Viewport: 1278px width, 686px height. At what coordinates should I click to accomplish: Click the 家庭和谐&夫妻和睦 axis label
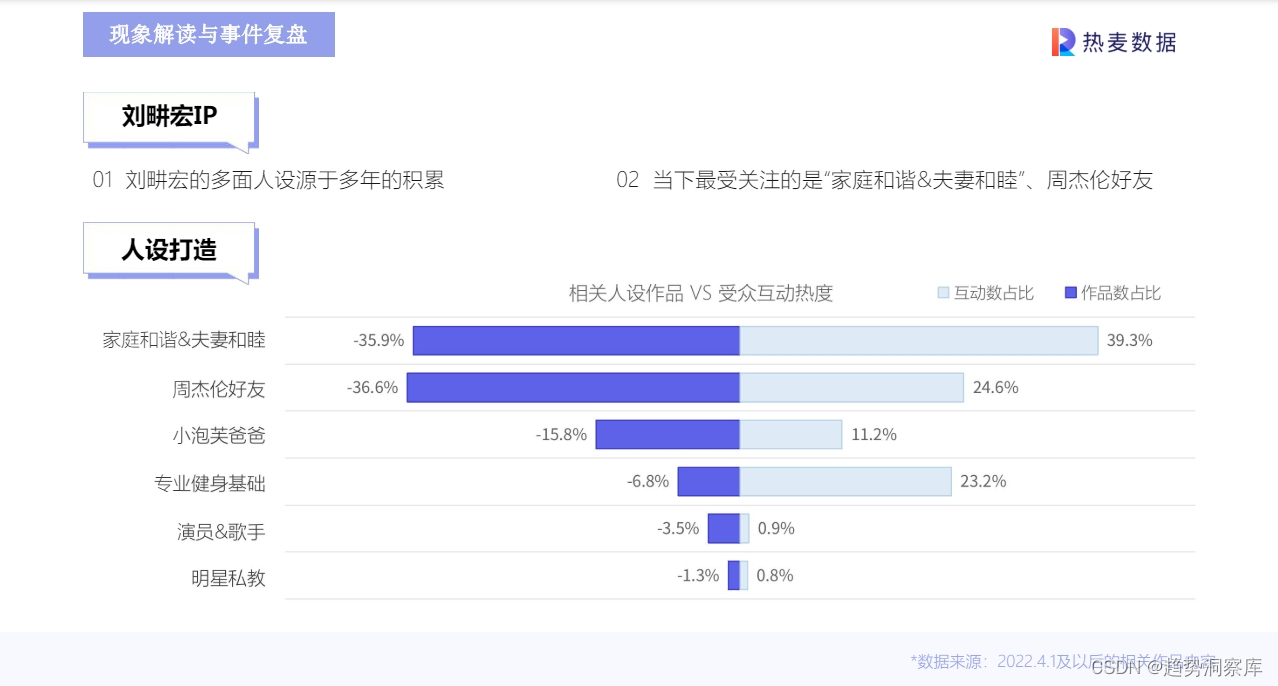tap(184, 340)
